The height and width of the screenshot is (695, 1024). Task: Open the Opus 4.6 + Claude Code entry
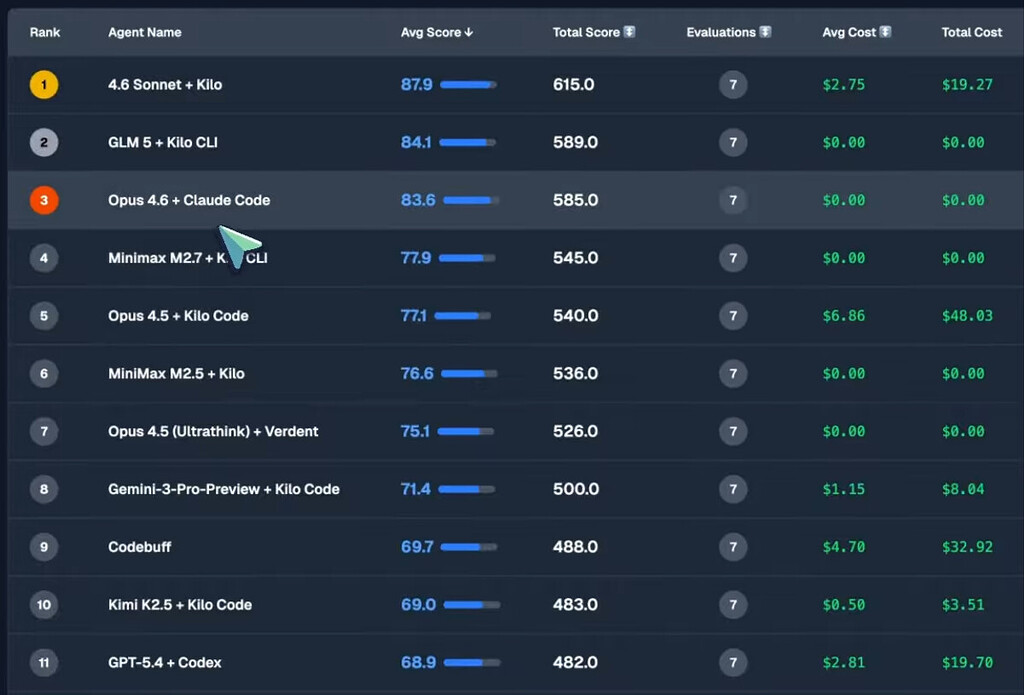[x=189, y=200]
